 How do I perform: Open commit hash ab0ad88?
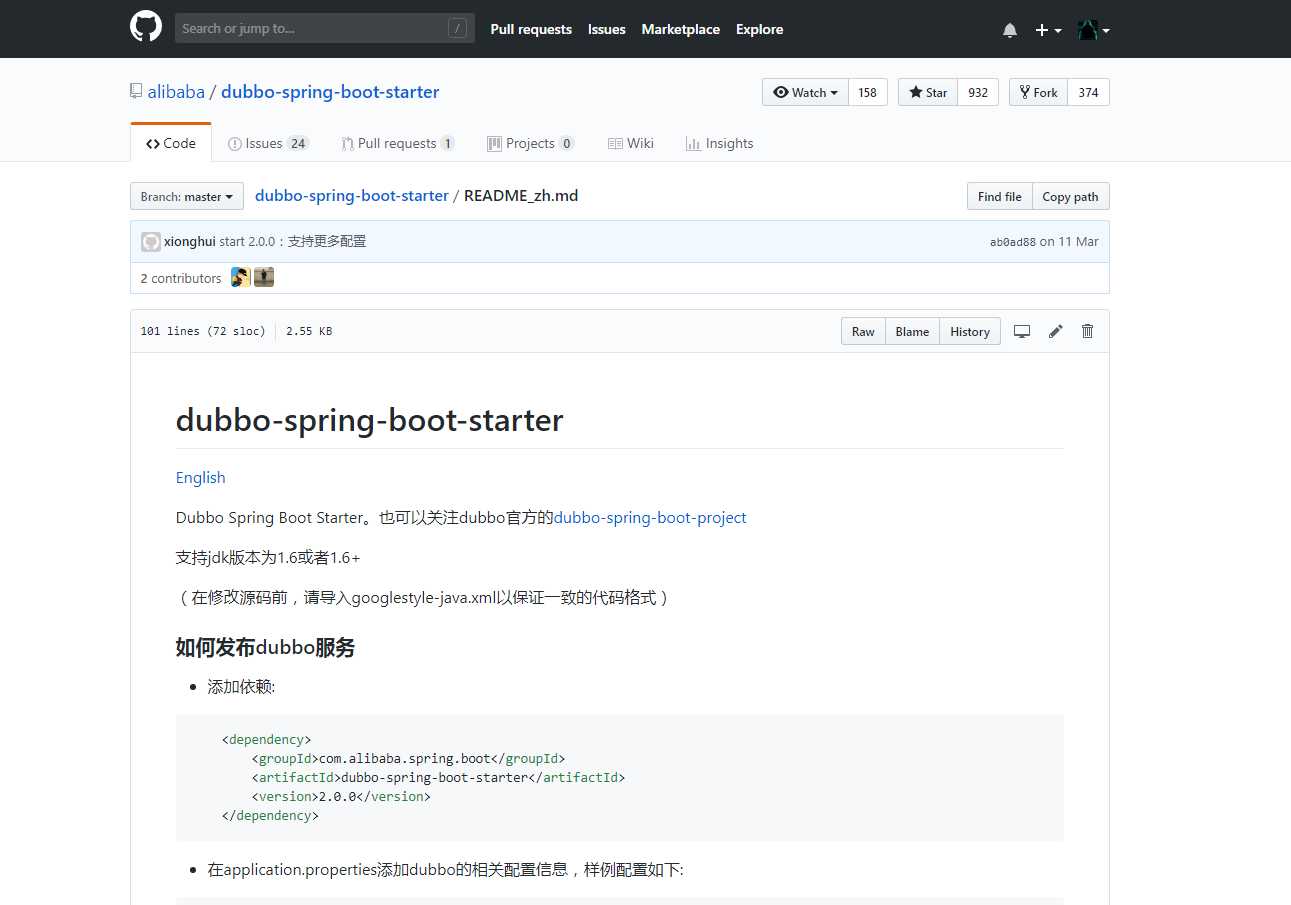click(x=1013, y=242)
